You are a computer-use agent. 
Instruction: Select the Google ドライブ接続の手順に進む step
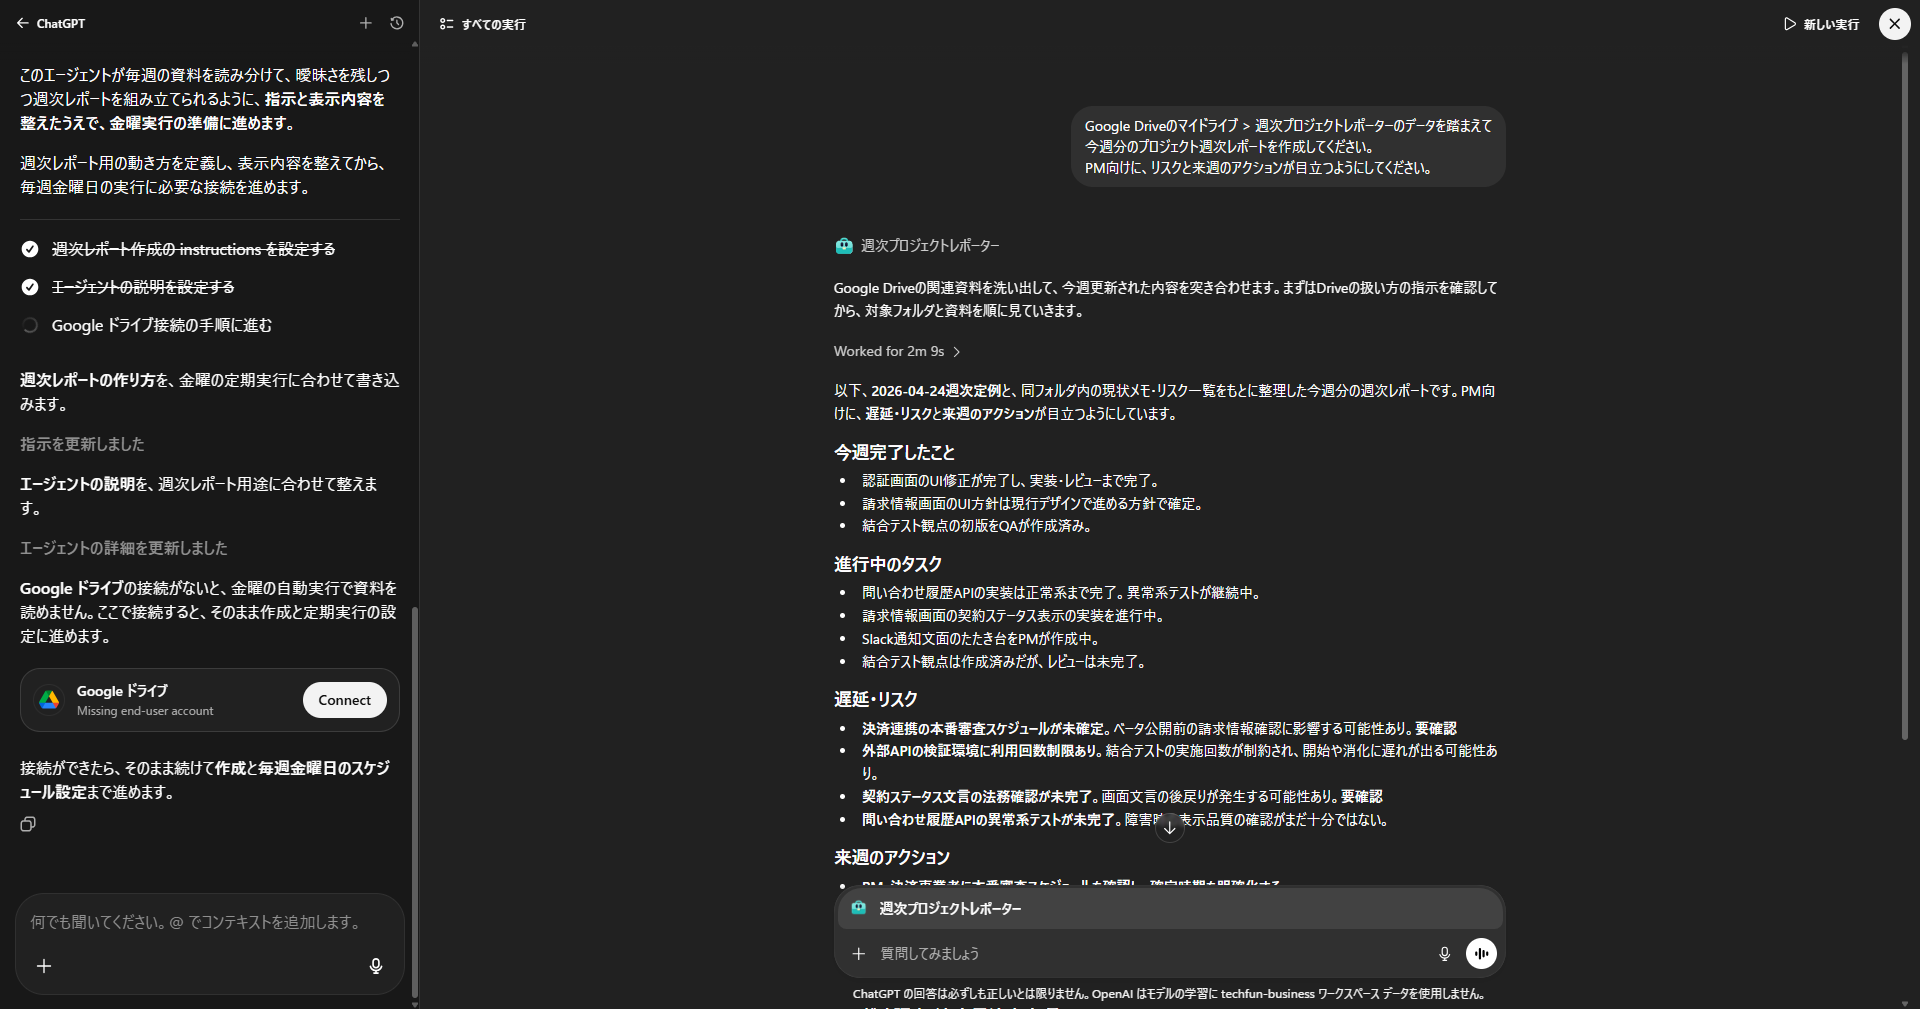[x=161, y=325]
